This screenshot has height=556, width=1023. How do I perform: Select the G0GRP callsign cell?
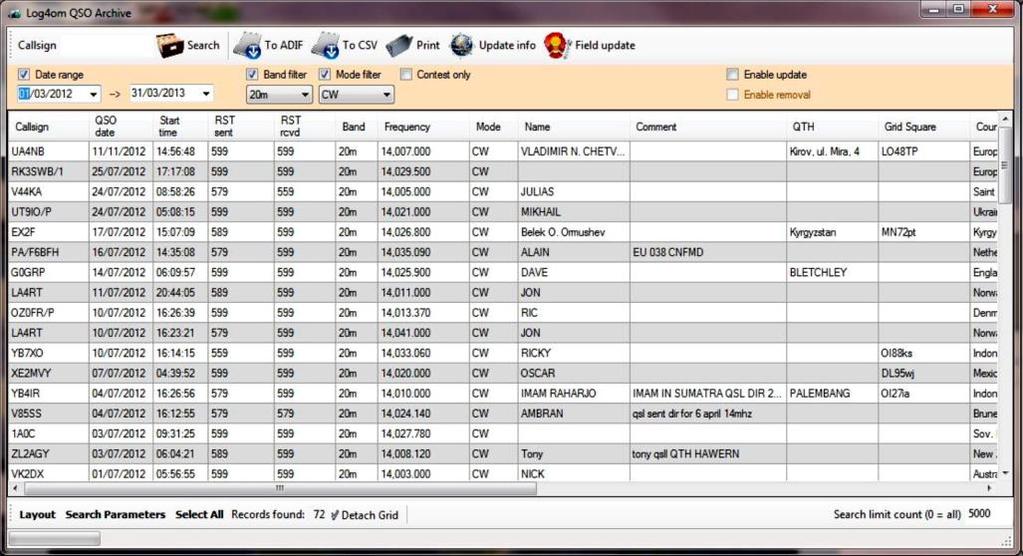point(49,272)
